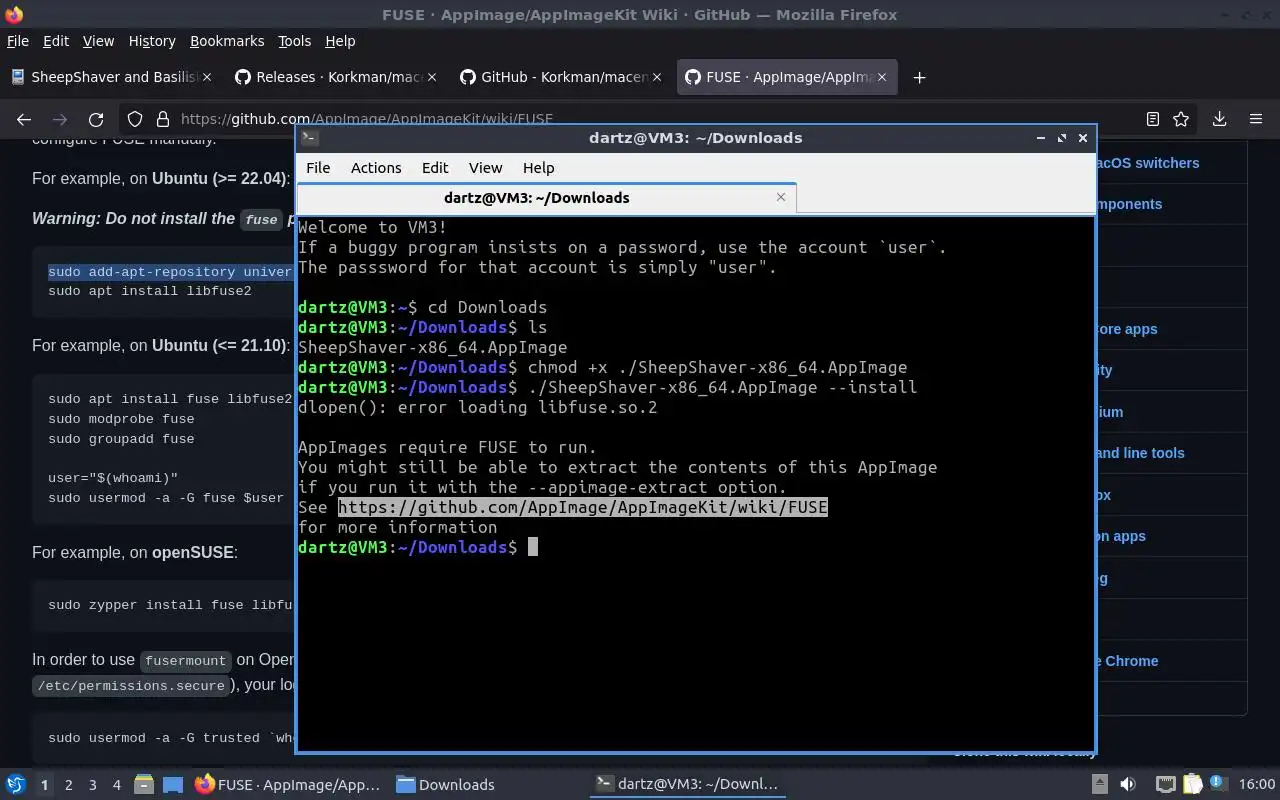Viewport: 1280px width, 800px height.
Task: Go back in Firefox with back arrow
Action: coord(24,119)
